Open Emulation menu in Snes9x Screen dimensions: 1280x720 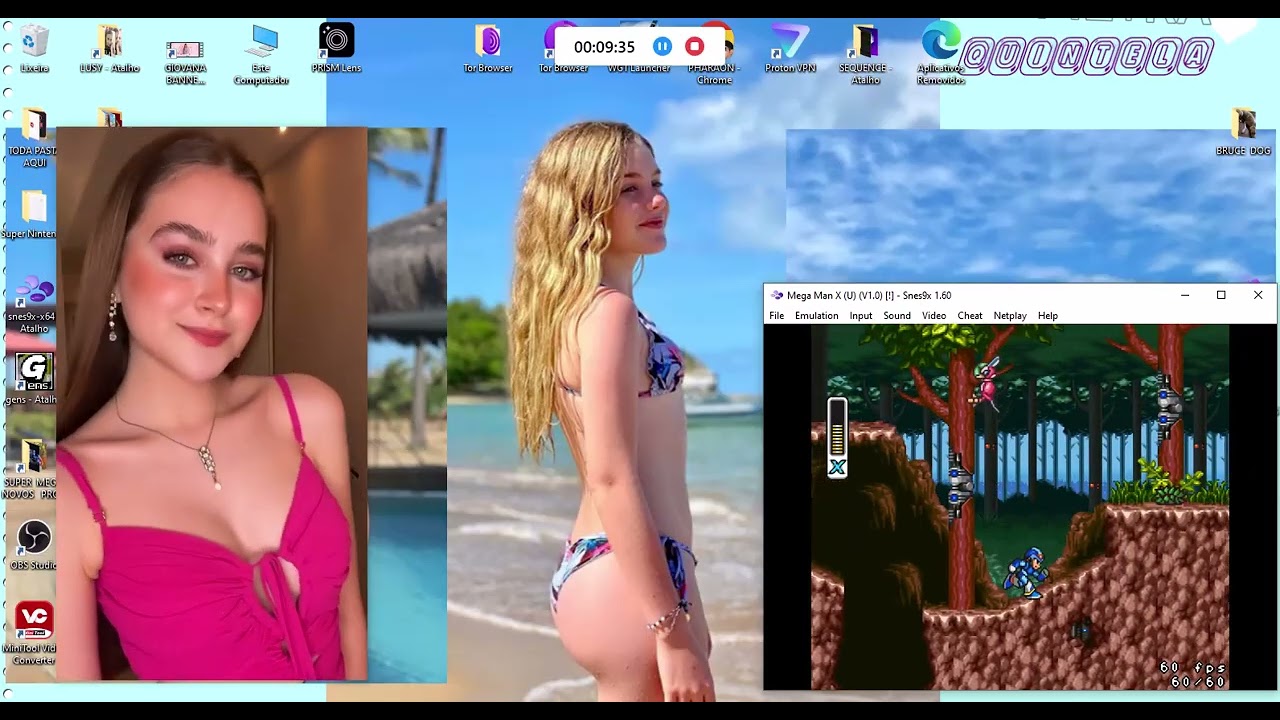(x=817, y=316)
